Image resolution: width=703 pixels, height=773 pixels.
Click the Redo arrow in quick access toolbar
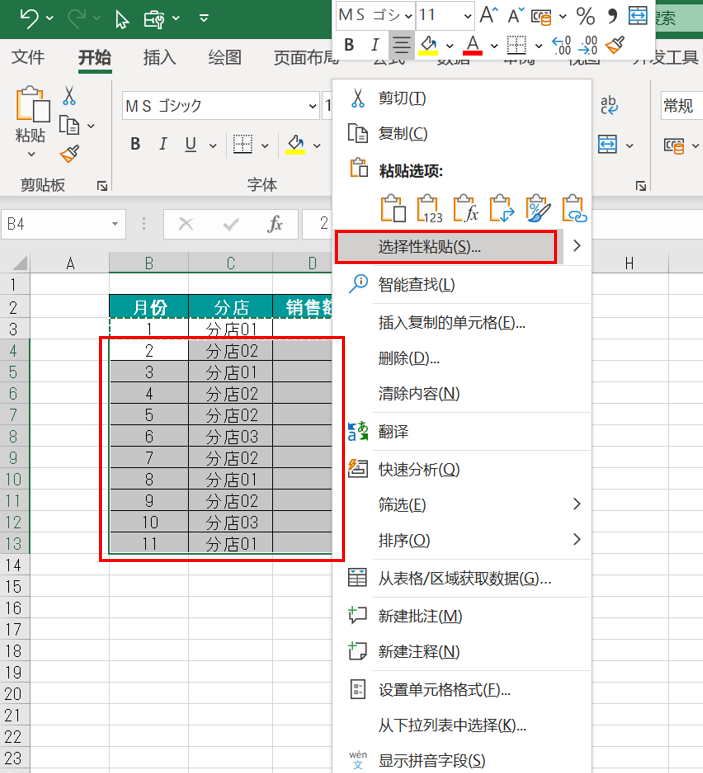point(77,18)
